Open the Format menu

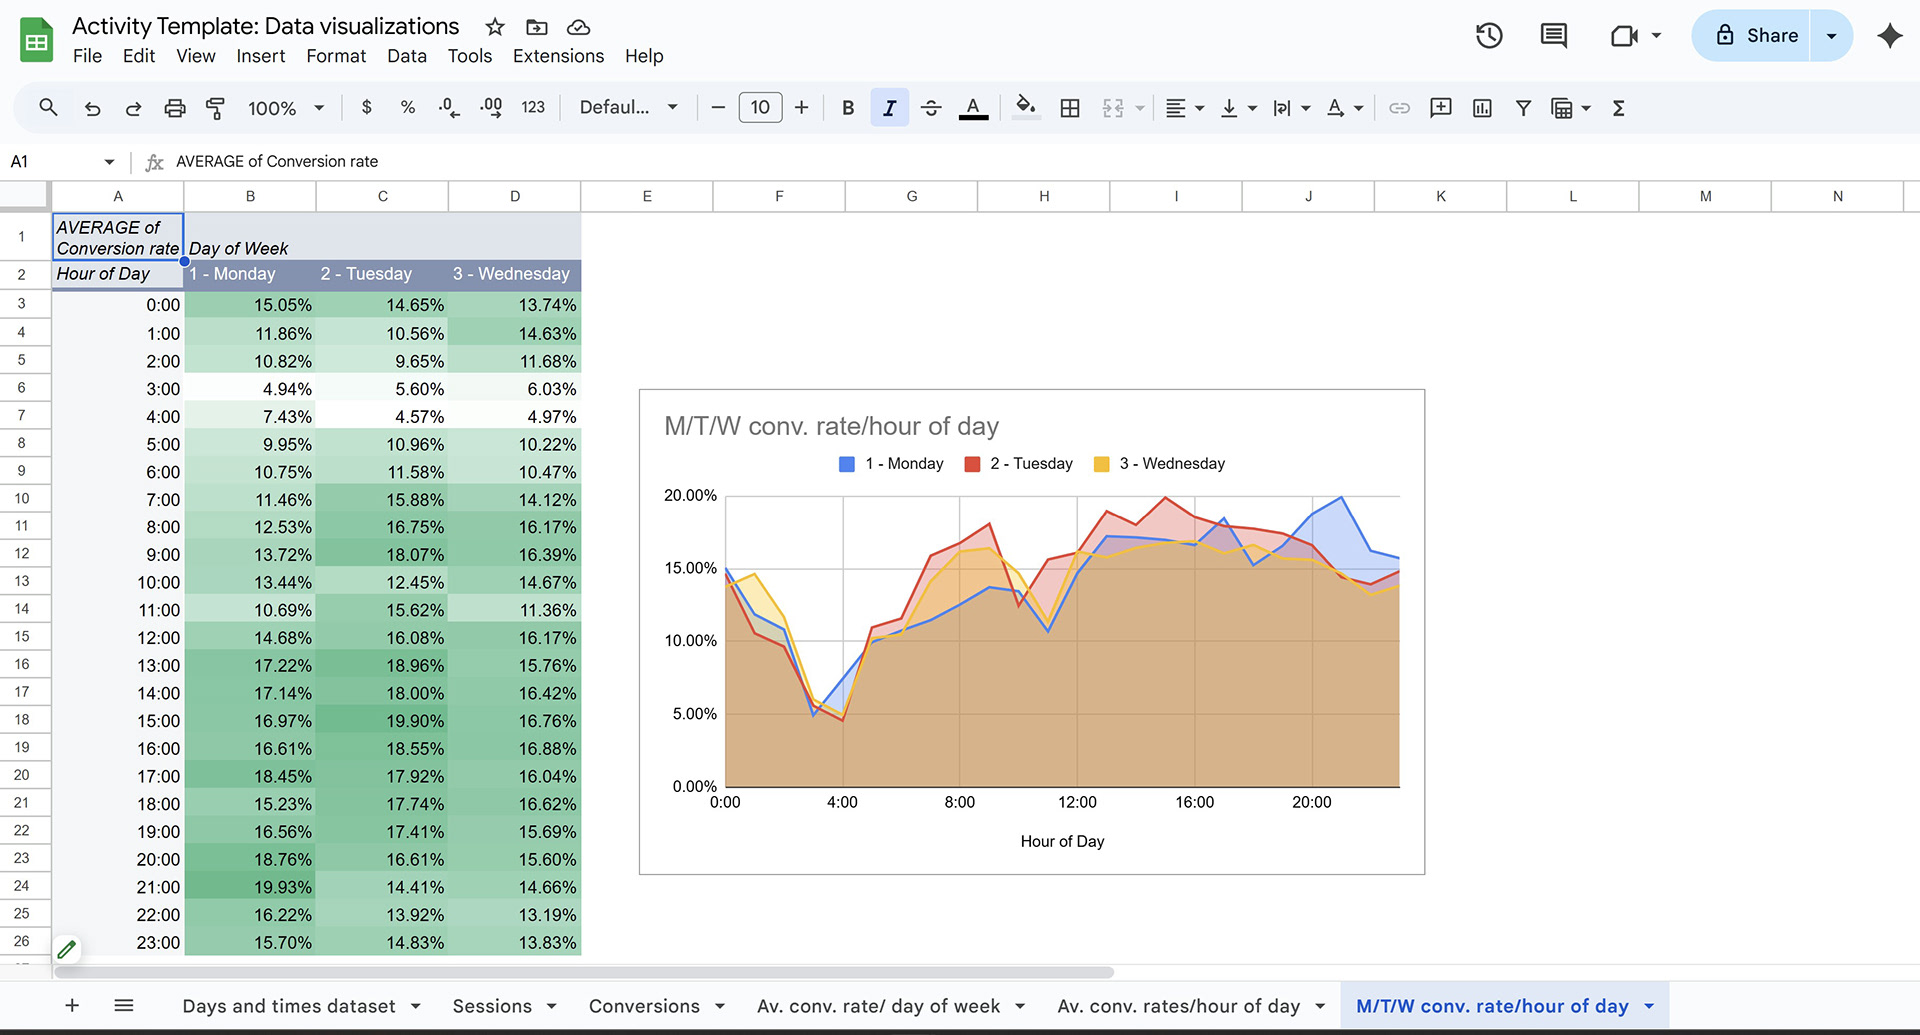[336, 56]
